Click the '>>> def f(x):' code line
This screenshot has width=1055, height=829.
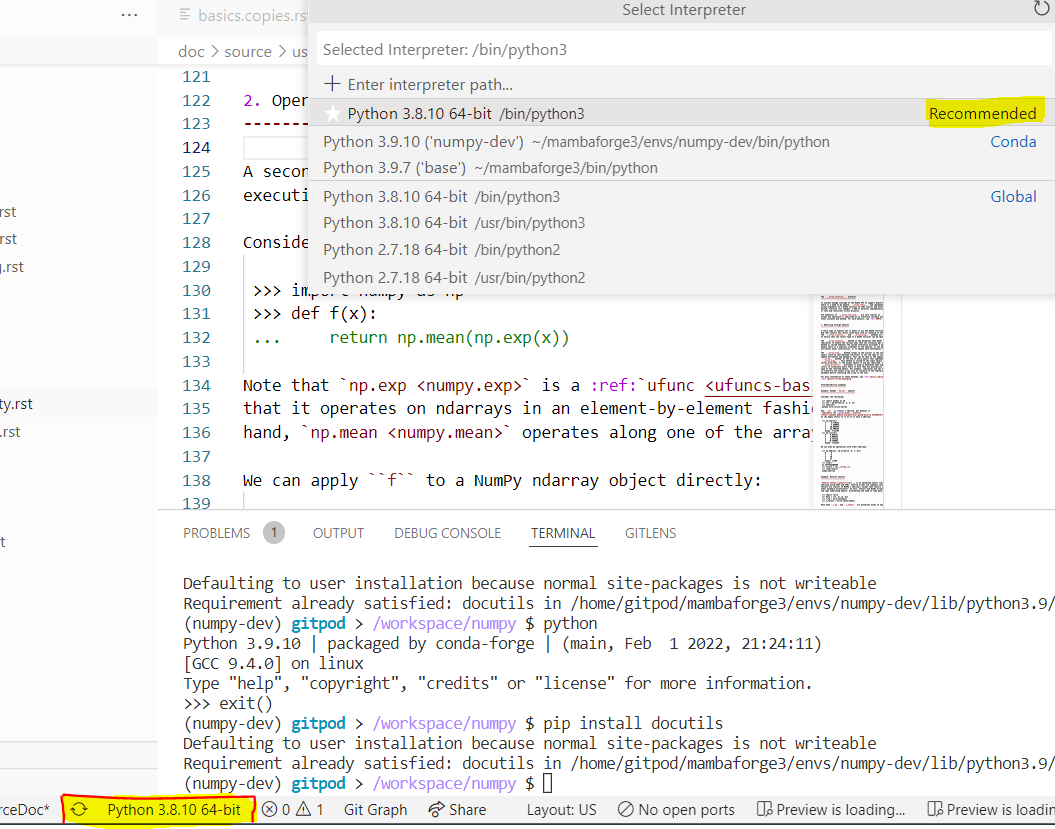coord(315,314)
